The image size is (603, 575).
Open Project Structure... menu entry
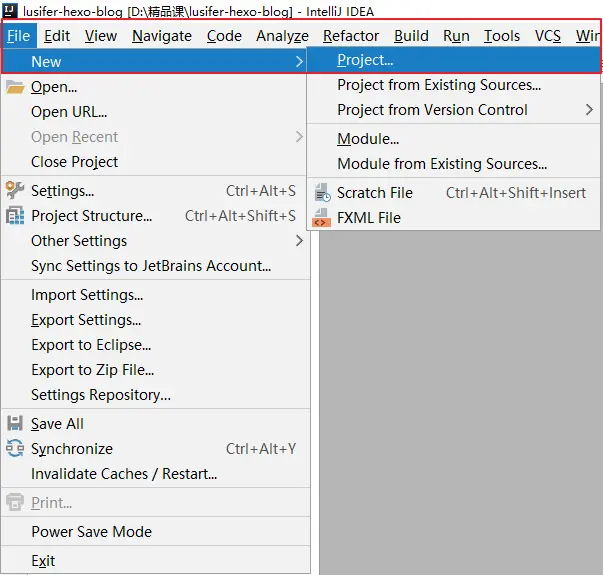coord(154,215)
